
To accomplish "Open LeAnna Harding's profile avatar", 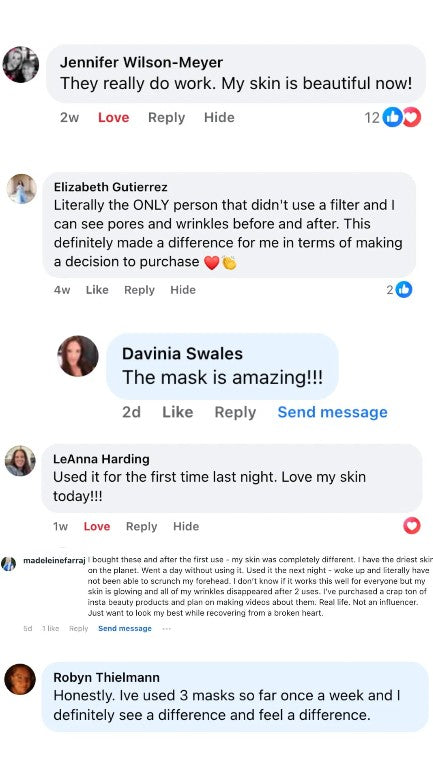I will (20, 461).
